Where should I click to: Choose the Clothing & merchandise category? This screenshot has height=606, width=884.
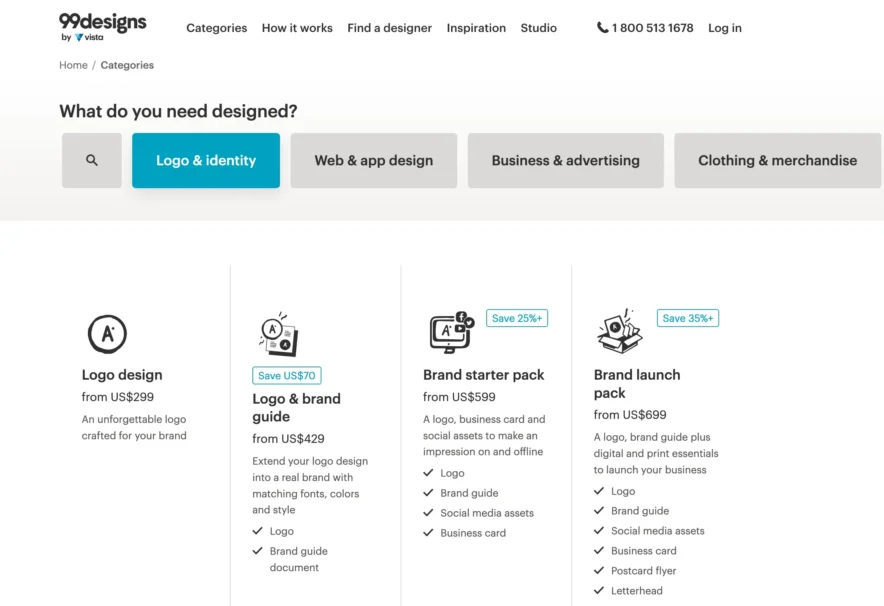(777, 160)
